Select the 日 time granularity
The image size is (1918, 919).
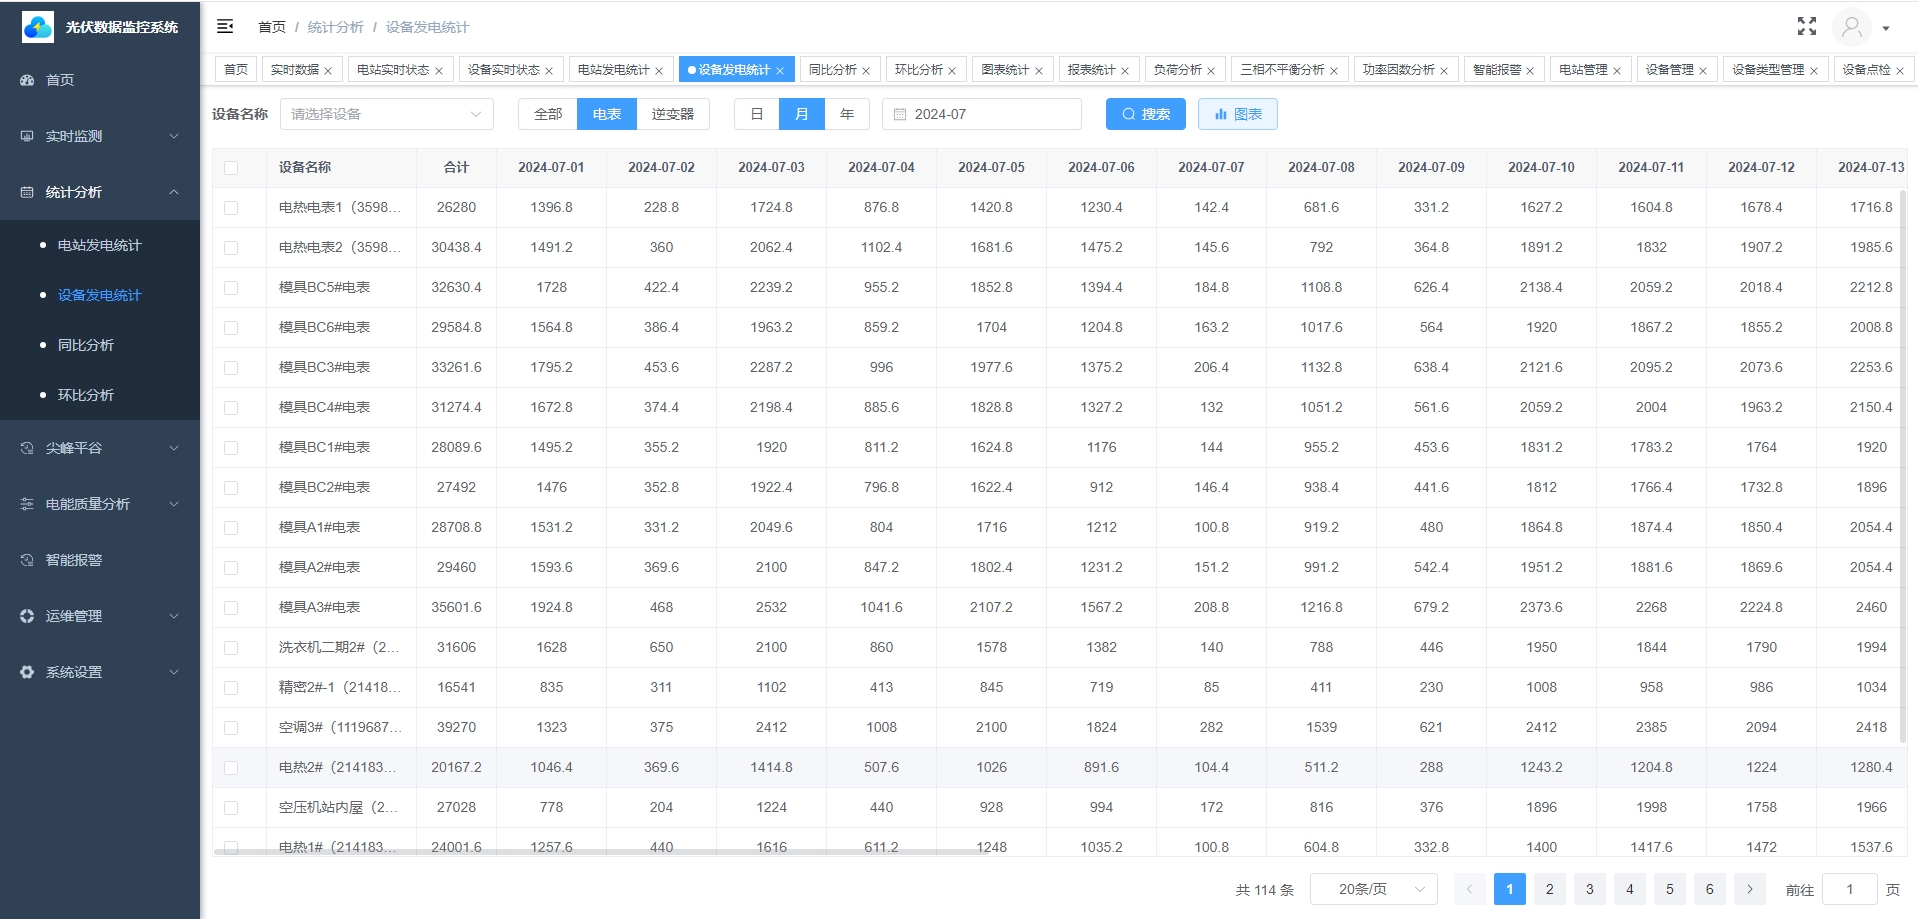[757, 114]
